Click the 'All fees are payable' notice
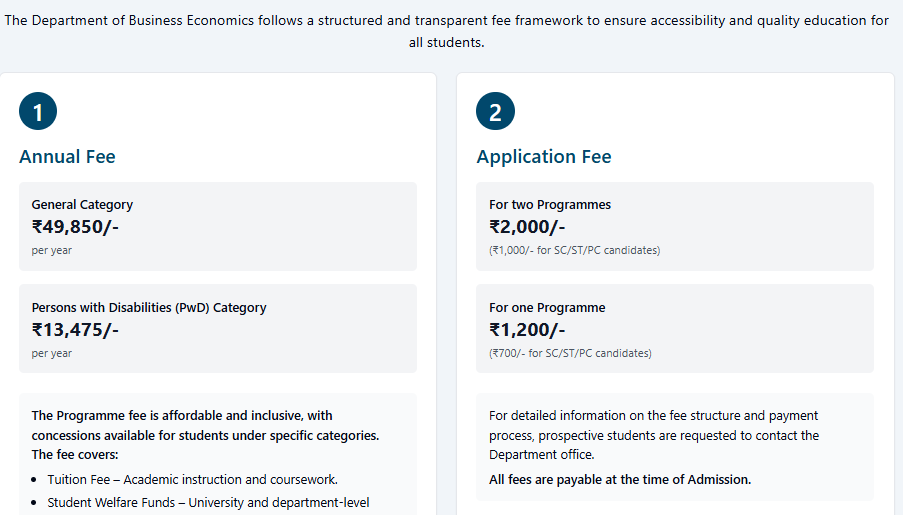Screen dimensions: 903x515 (x=620, y=479)
